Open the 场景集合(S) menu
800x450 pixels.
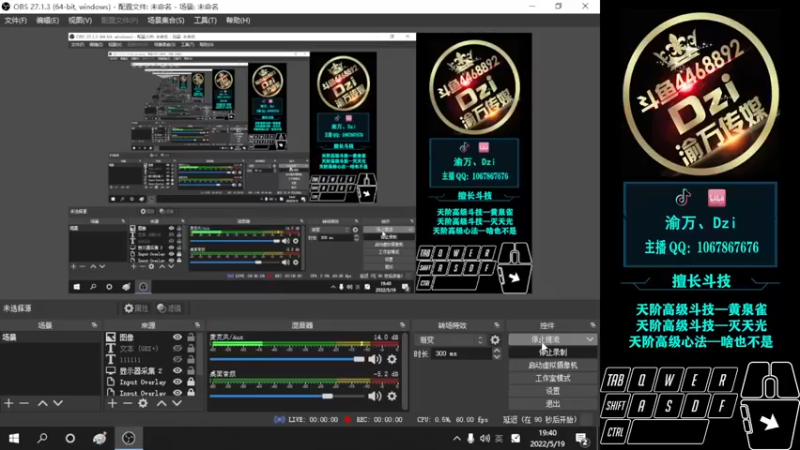coord(166,20)
